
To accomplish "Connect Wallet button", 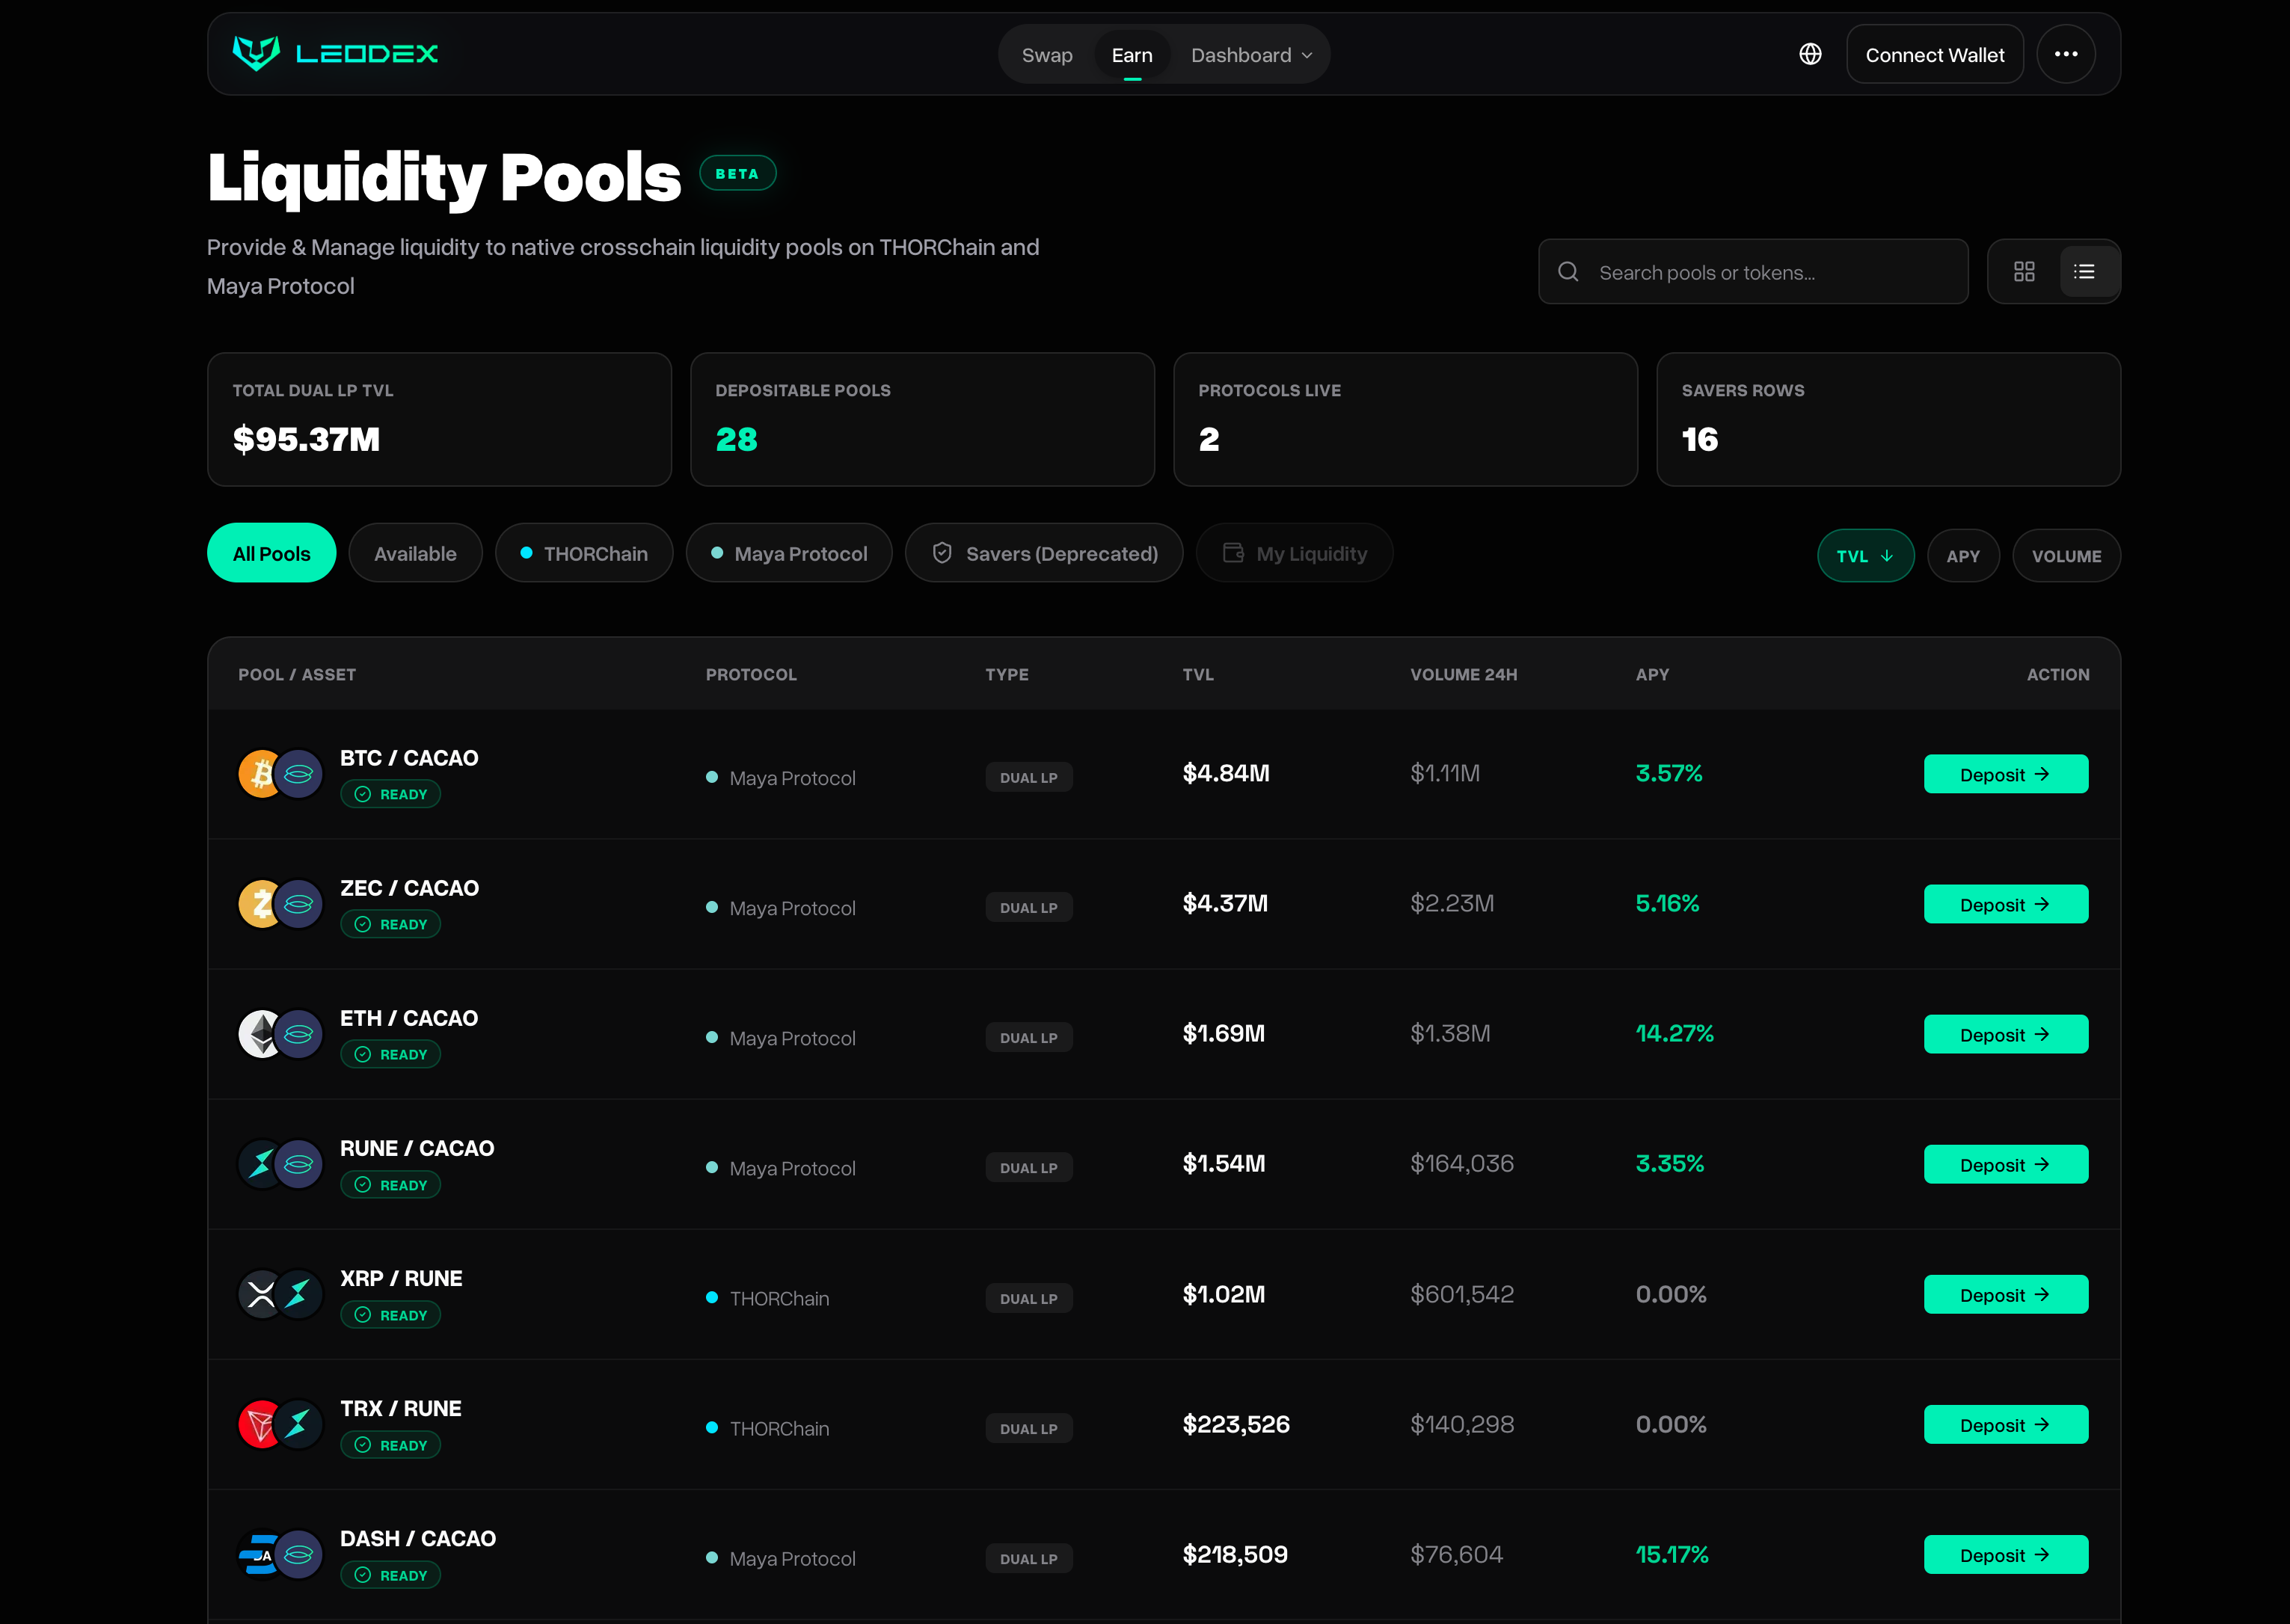I will coord(1934,55).
